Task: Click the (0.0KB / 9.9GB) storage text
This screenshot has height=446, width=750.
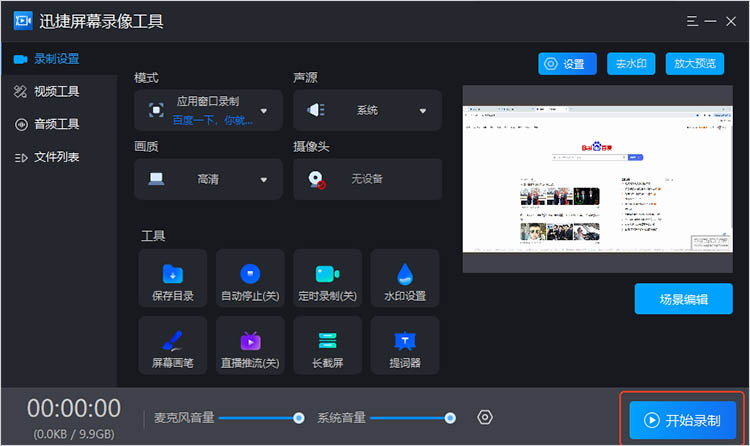Action: click(74, 434)
